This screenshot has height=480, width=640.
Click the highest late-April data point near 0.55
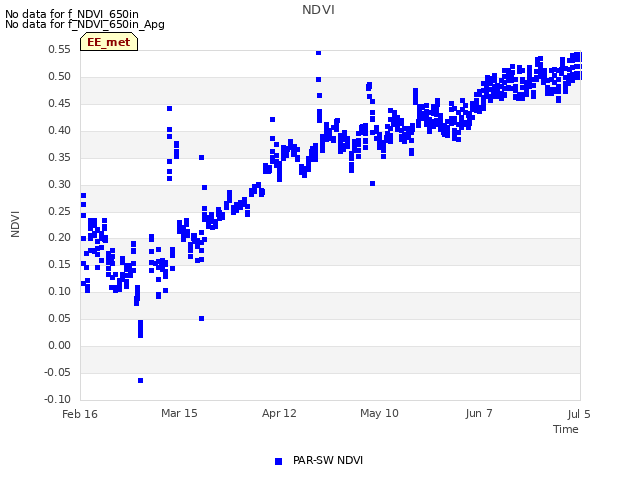[318, 53]
